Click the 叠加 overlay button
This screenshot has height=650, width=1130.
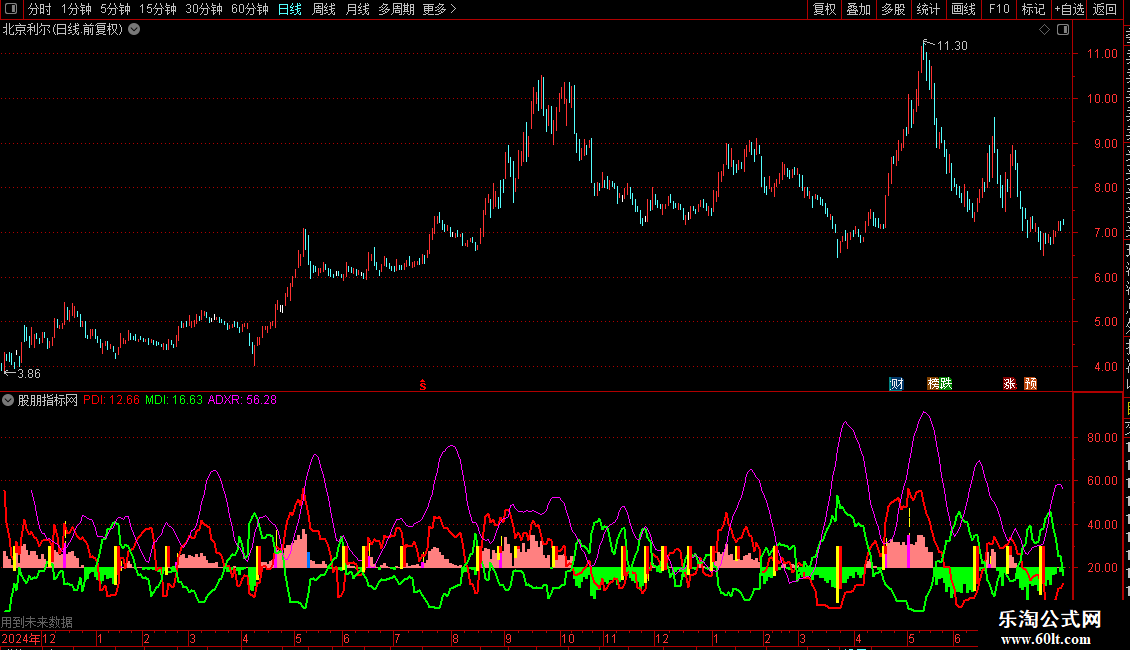(x=858, y=9)
